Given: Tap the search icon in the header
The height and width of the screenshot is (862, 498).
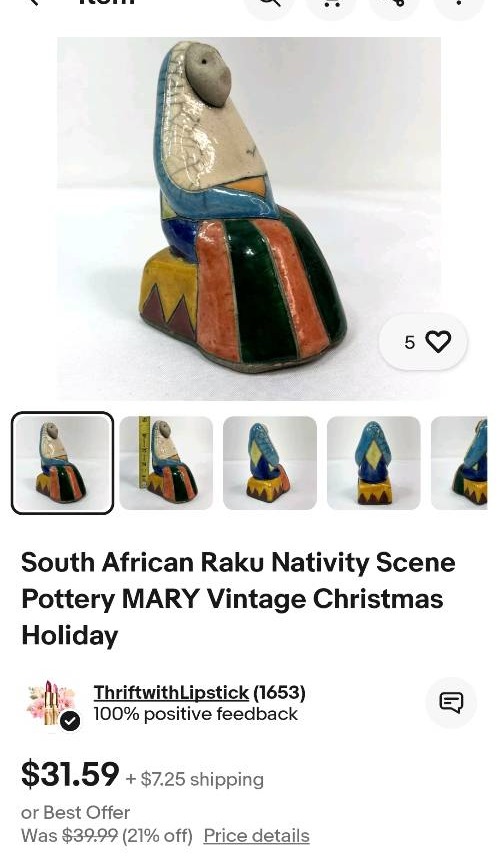Looking at the screenshot, I should [x=269, y=4].
